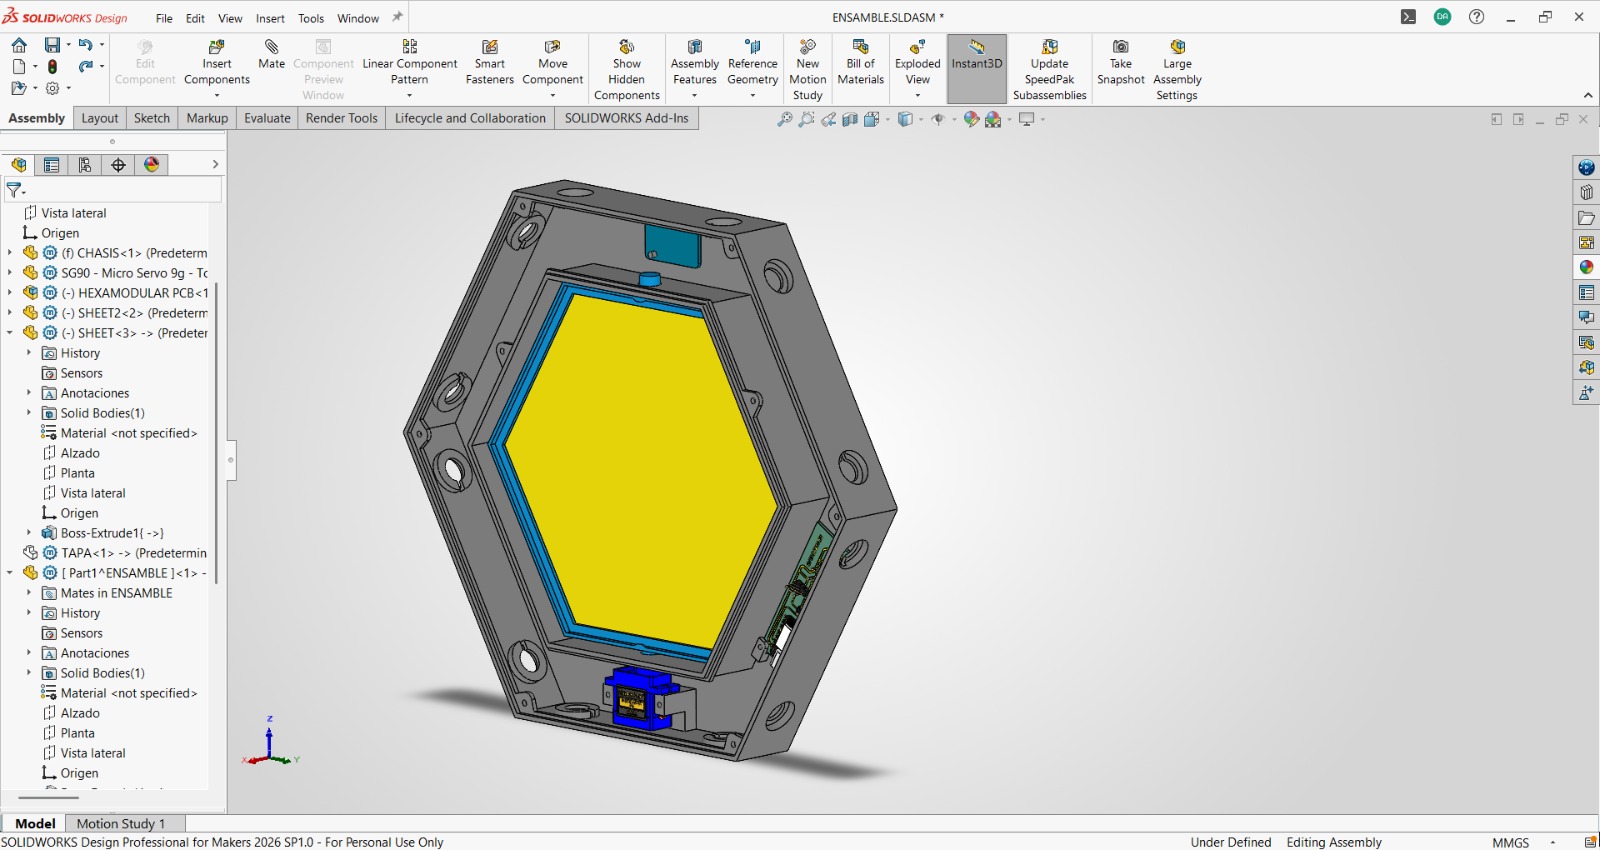Open Large Assembly Settings
The image size is (1600, 850).
click(x=1177, y=70)
